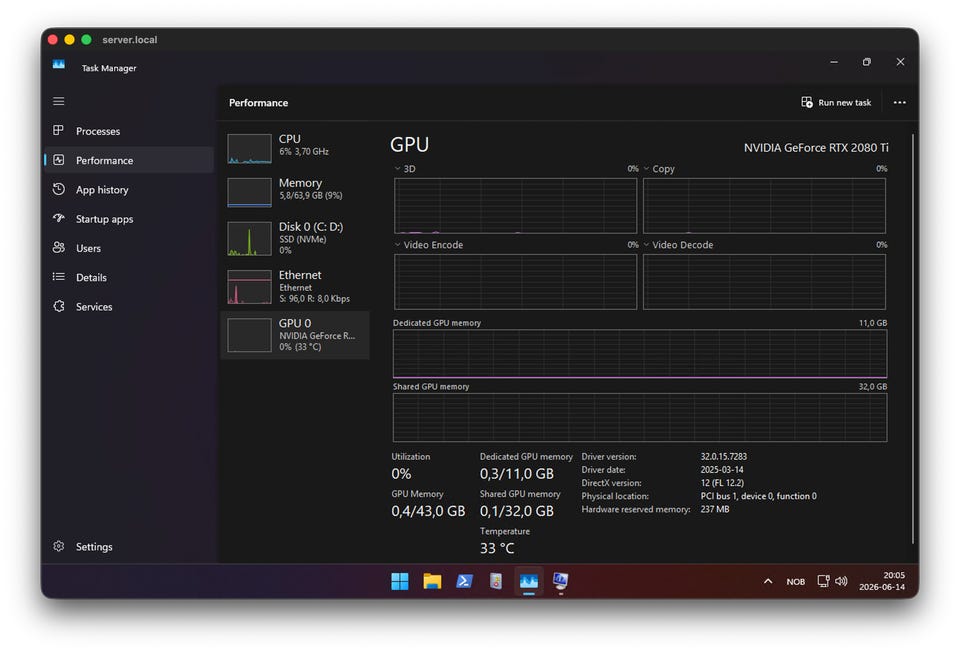Click the Task Manager taskbar icon

pyautogui.click(x=528, y=581)
